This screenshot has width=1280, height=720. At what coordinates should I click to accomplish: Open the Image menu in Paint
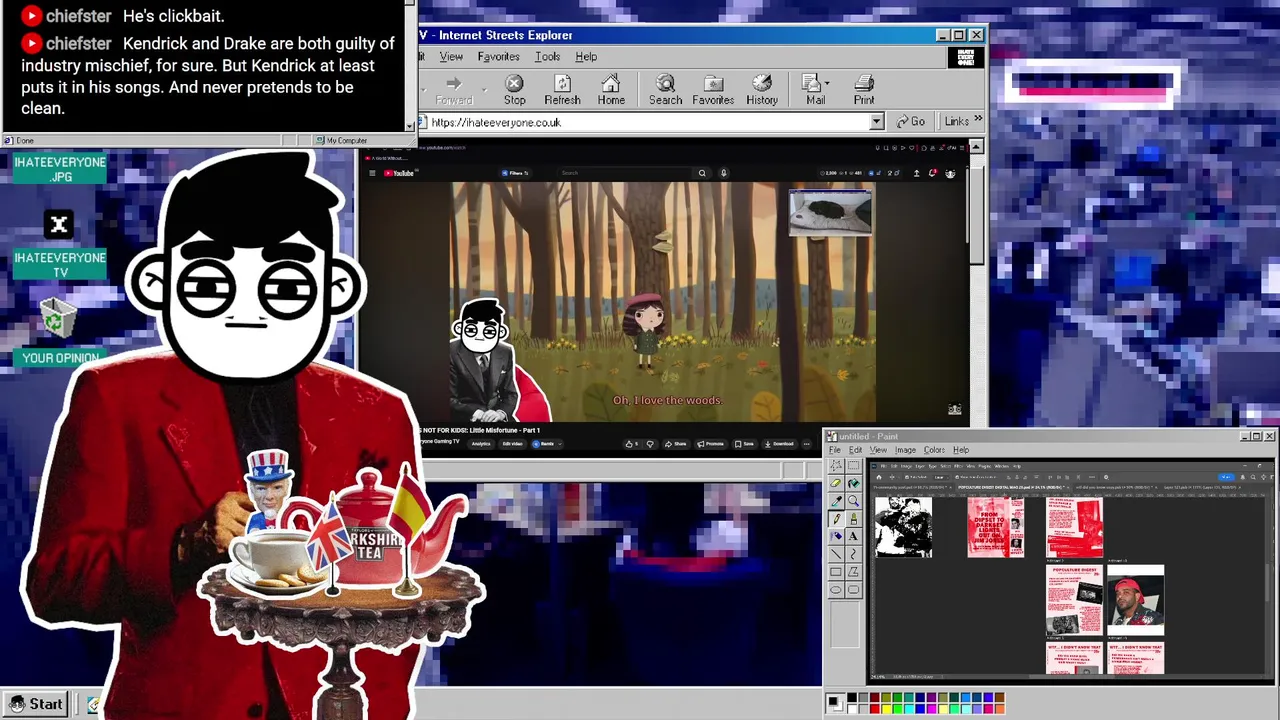905,450
